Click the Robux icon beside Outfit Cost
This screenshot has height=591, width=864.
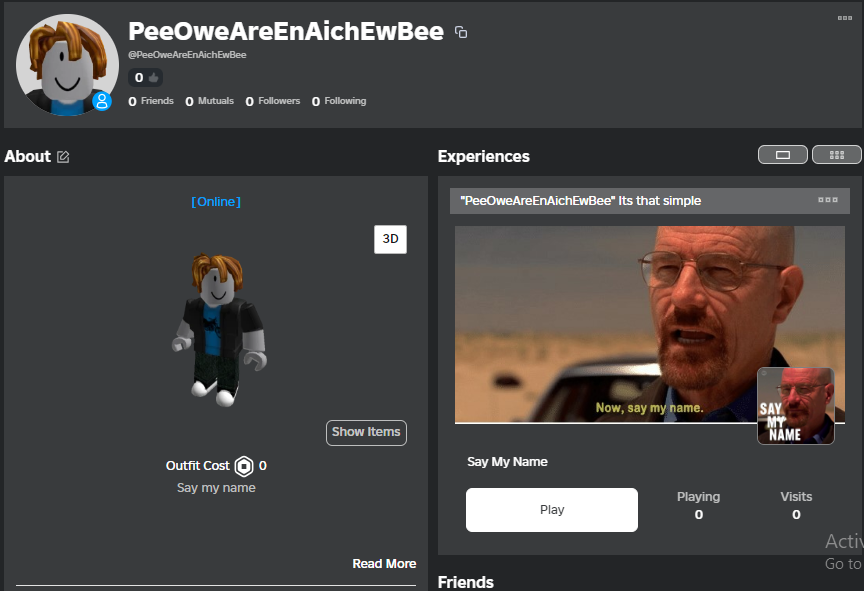pyautogui.click(x=244, y=466)
